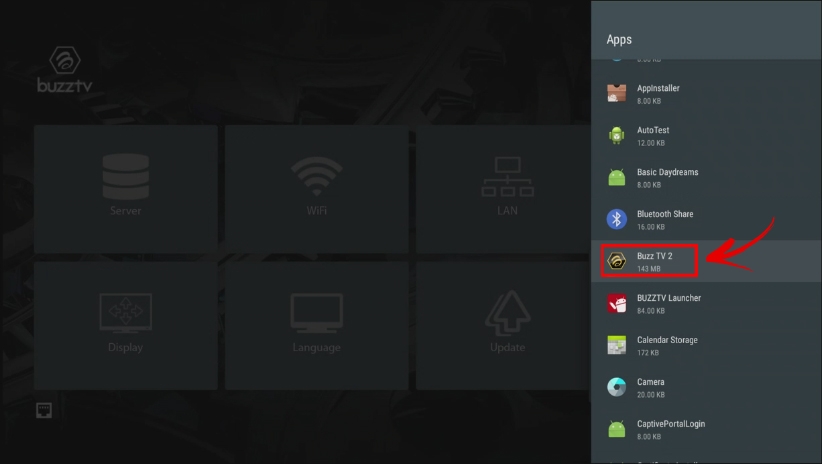Click the Apps panel header
This screenshot has width=822, height=464.
coord(706,30)
